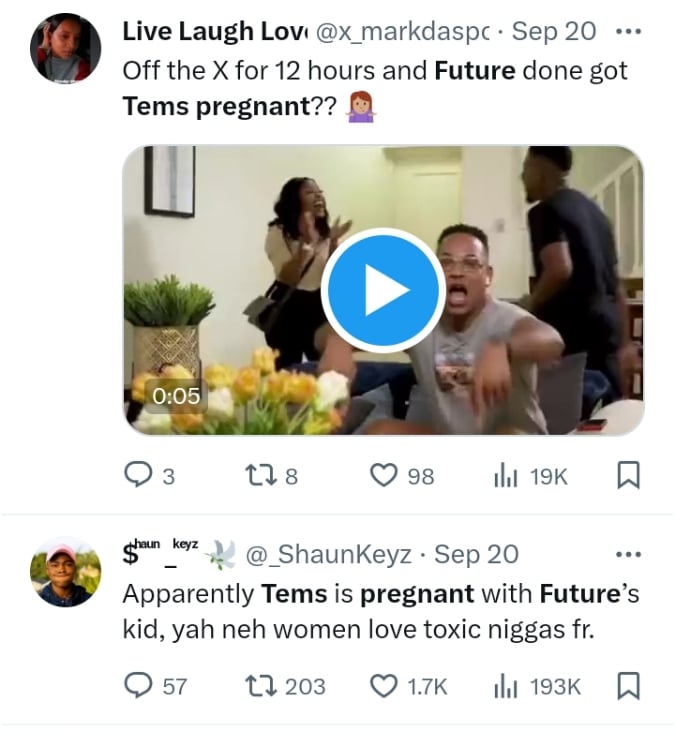Click the 0:05 video duration badge

click(x=176, y=396)
